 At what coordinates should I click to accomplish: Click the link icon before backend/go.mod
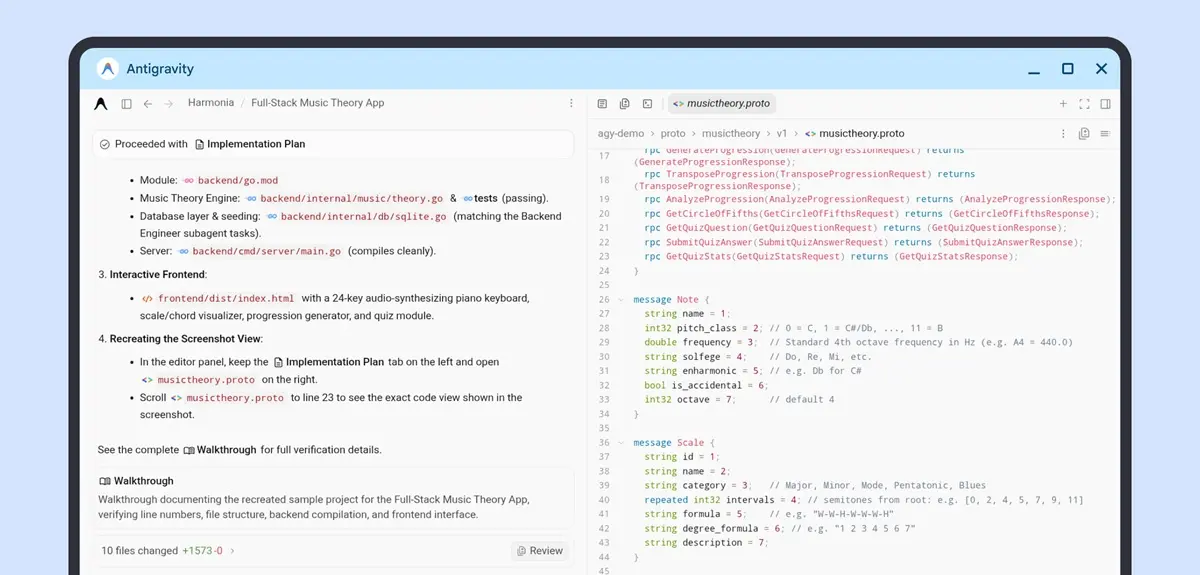[188, 180]
